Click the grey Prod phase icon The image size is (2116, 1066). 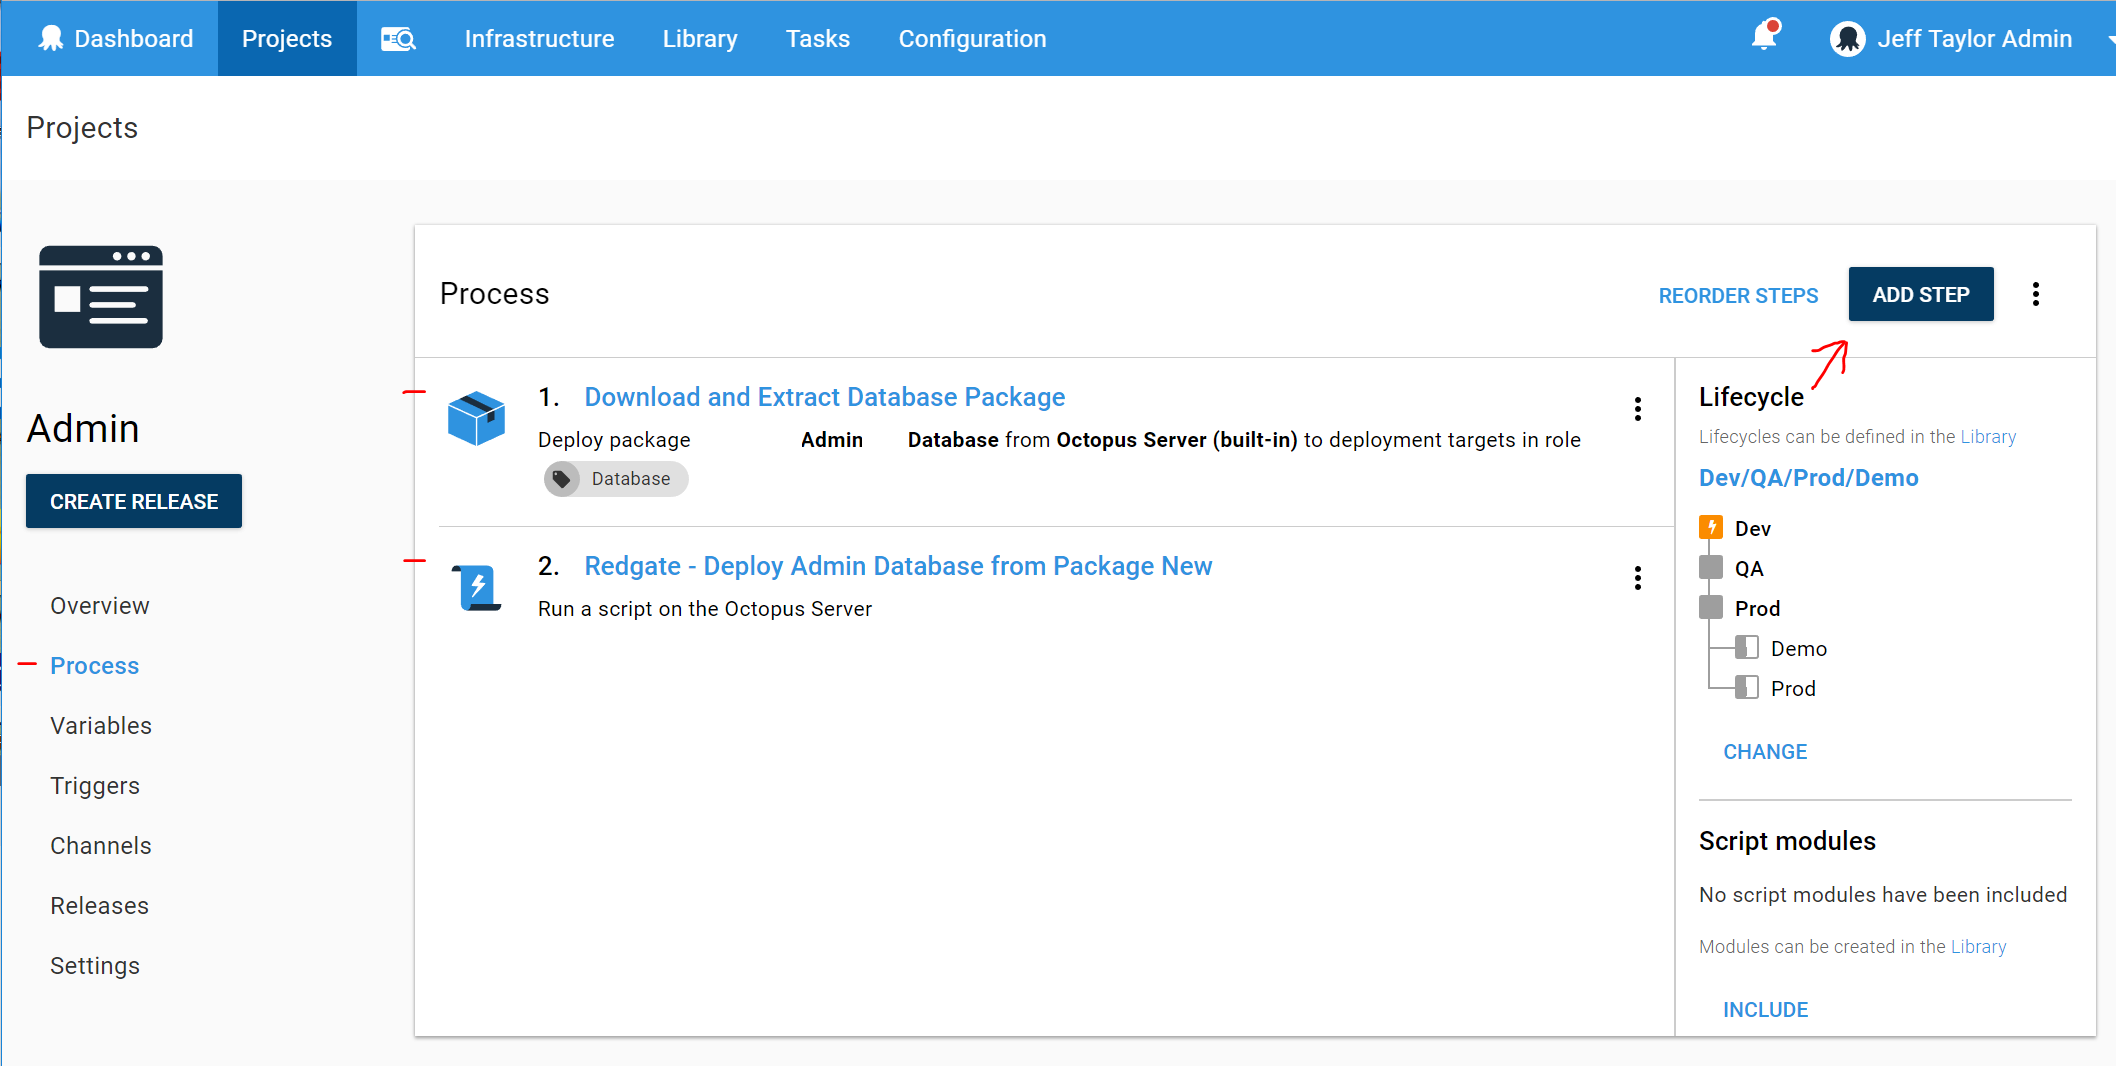click(x=1711, y=607)
